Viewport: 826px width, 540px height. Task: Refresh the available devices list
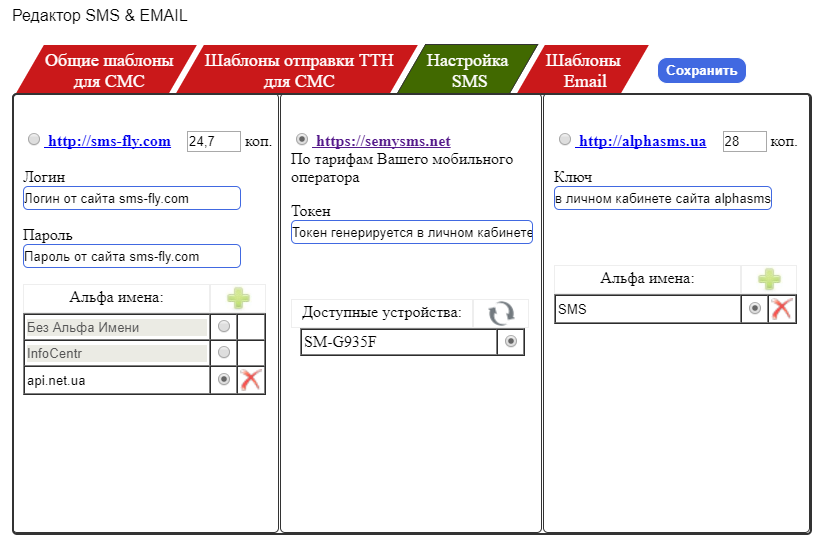(x=500, y=314)
